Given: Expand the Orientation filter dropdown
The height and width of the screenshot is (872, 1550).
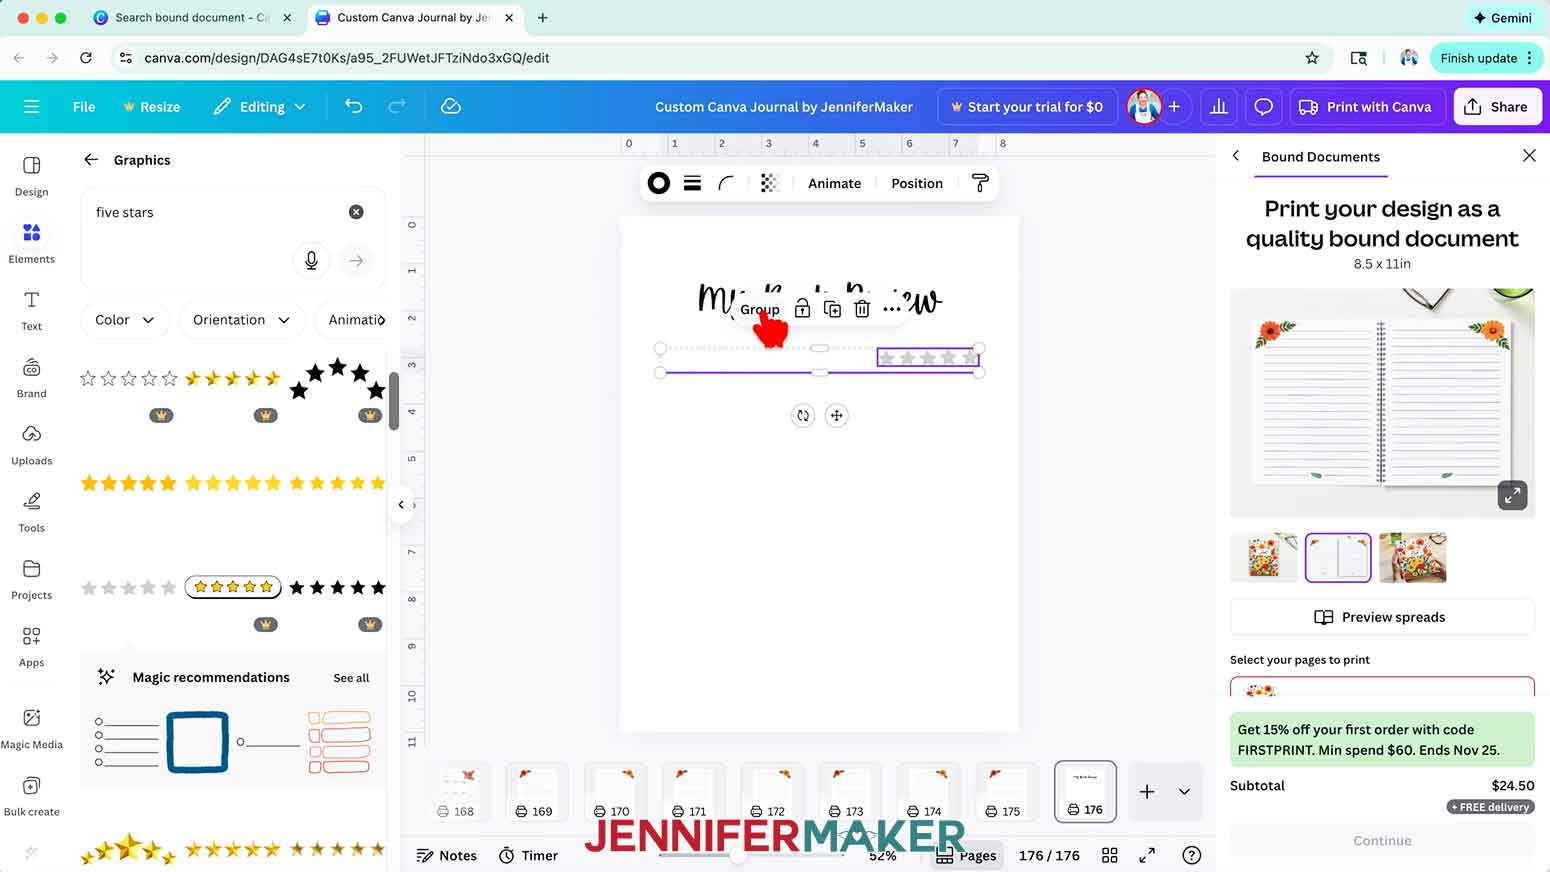Looking at the screenshot, I should point(241,320).
